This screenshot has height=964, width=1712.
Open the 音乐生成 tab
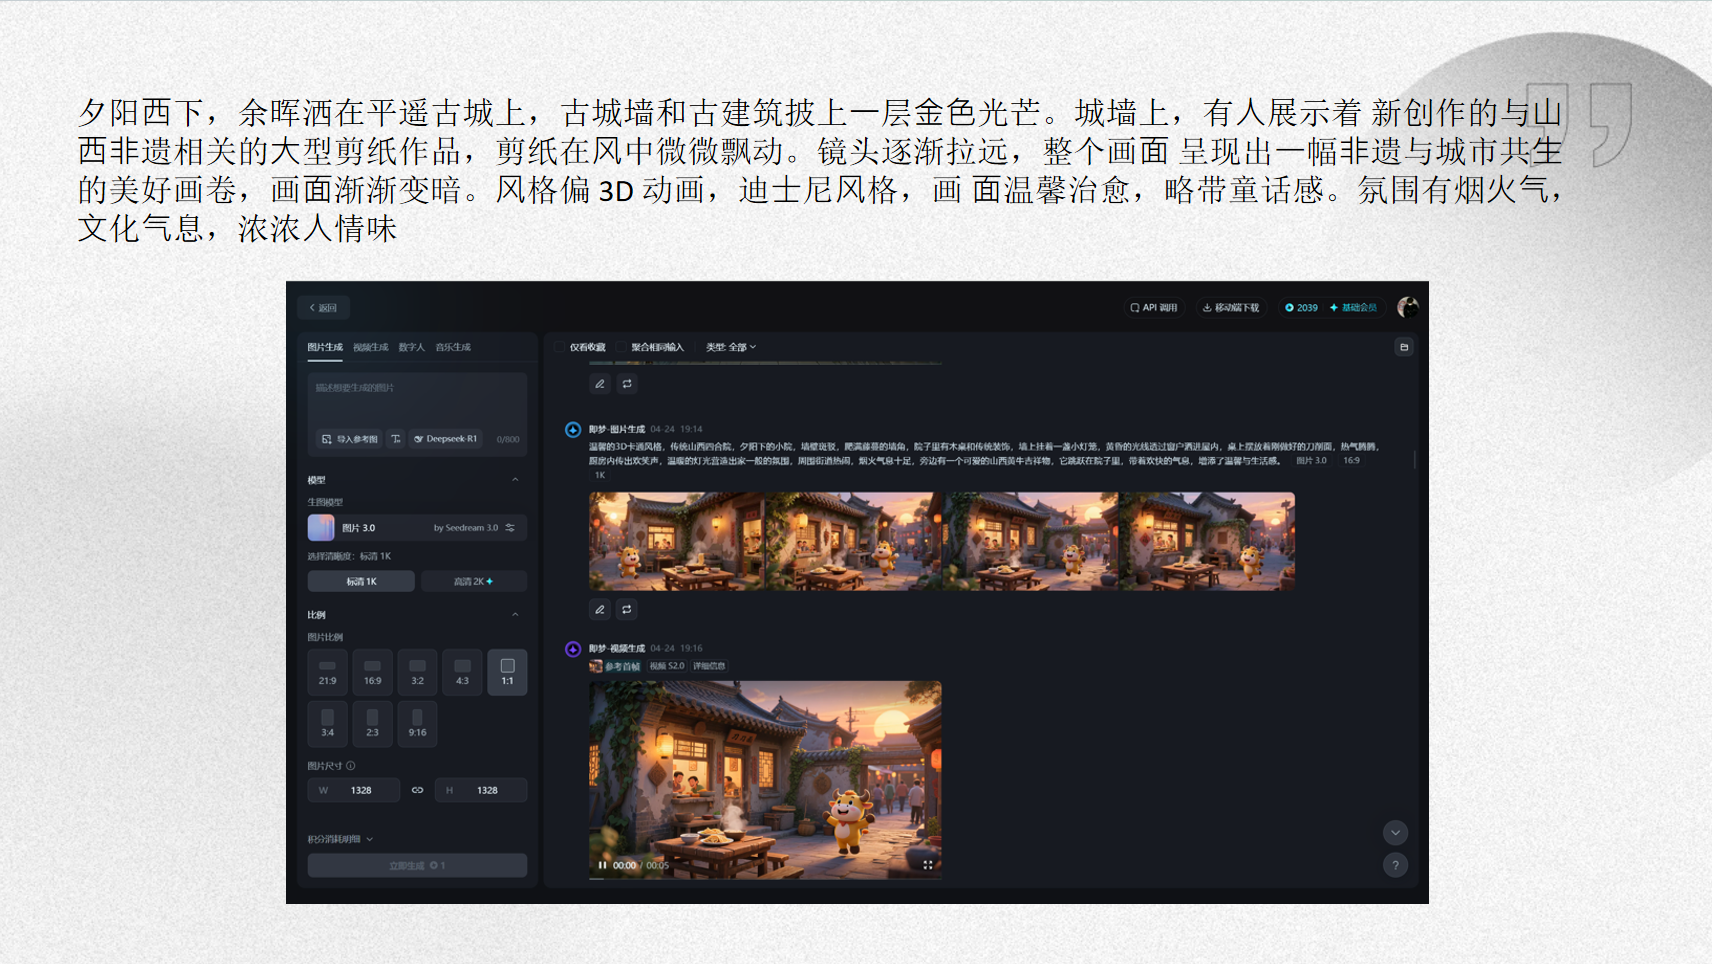(453, 347)
